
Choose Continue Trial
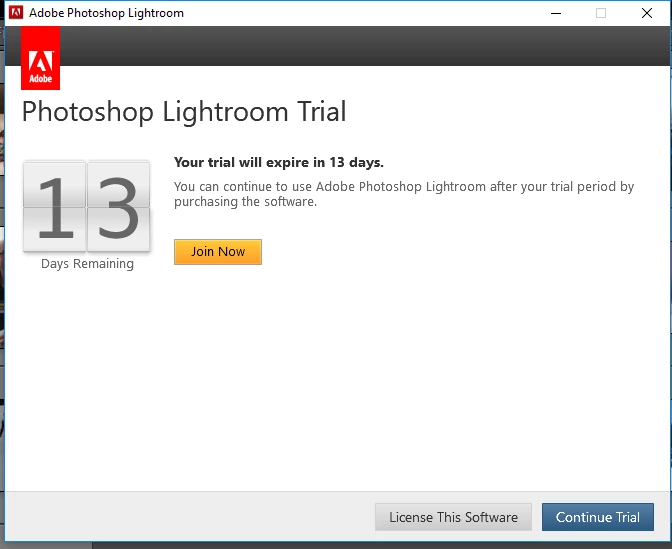pyautogui.click(x=598, y=517)
